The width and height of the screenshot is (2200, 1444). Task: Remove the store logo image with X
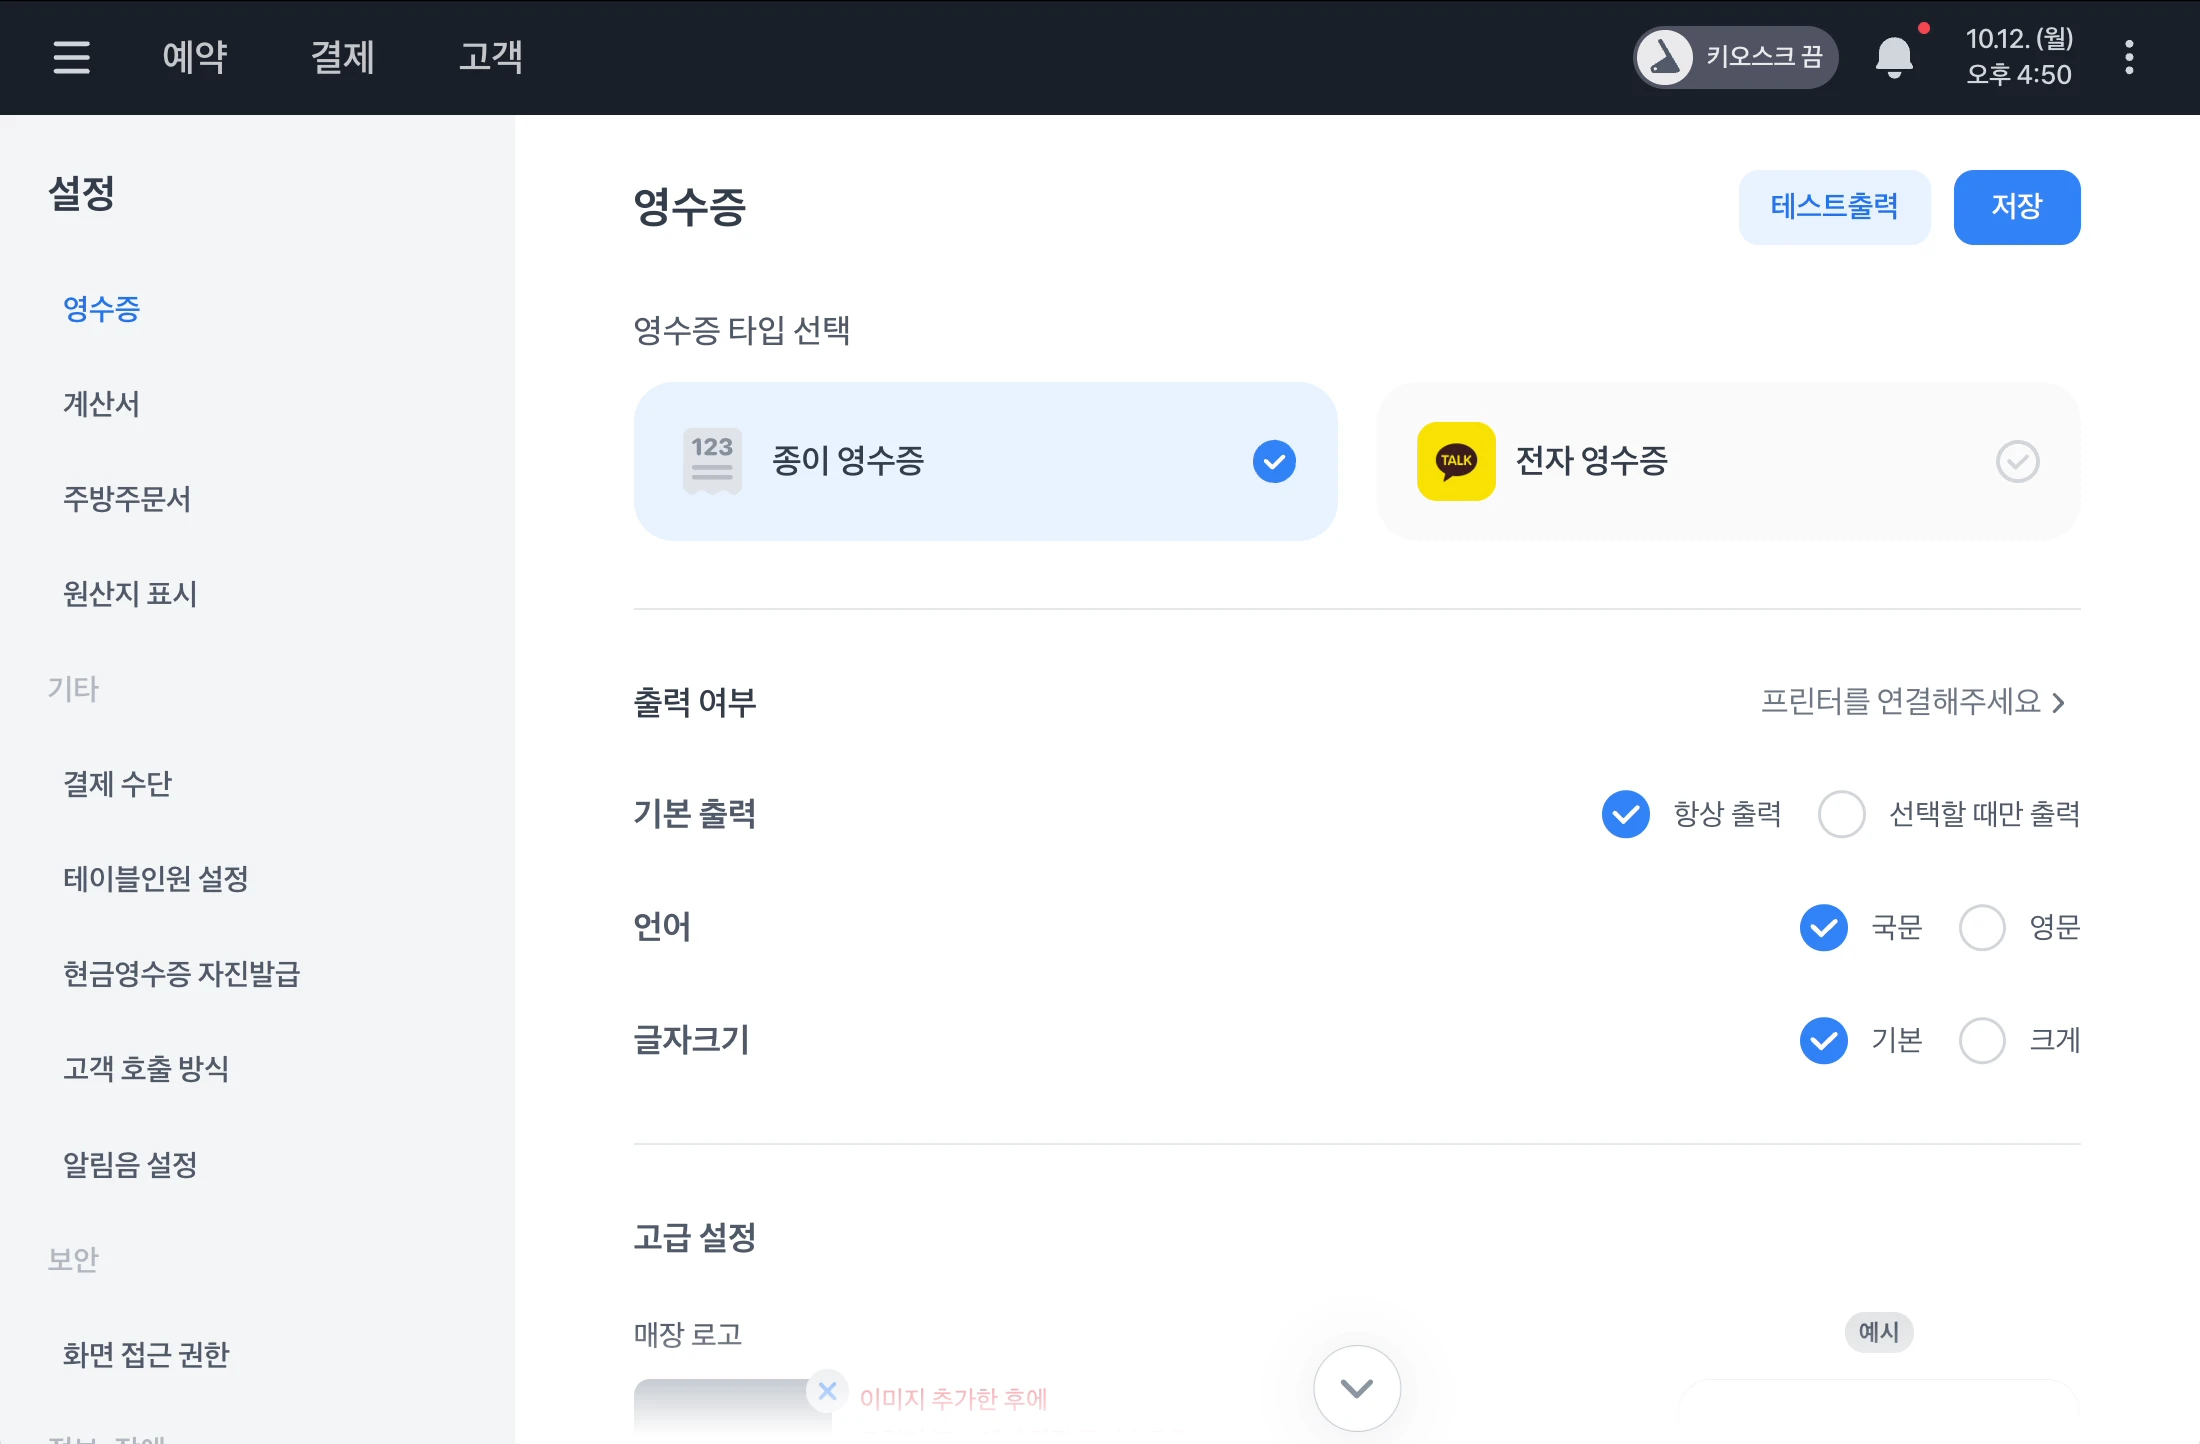click(827, 1391)
